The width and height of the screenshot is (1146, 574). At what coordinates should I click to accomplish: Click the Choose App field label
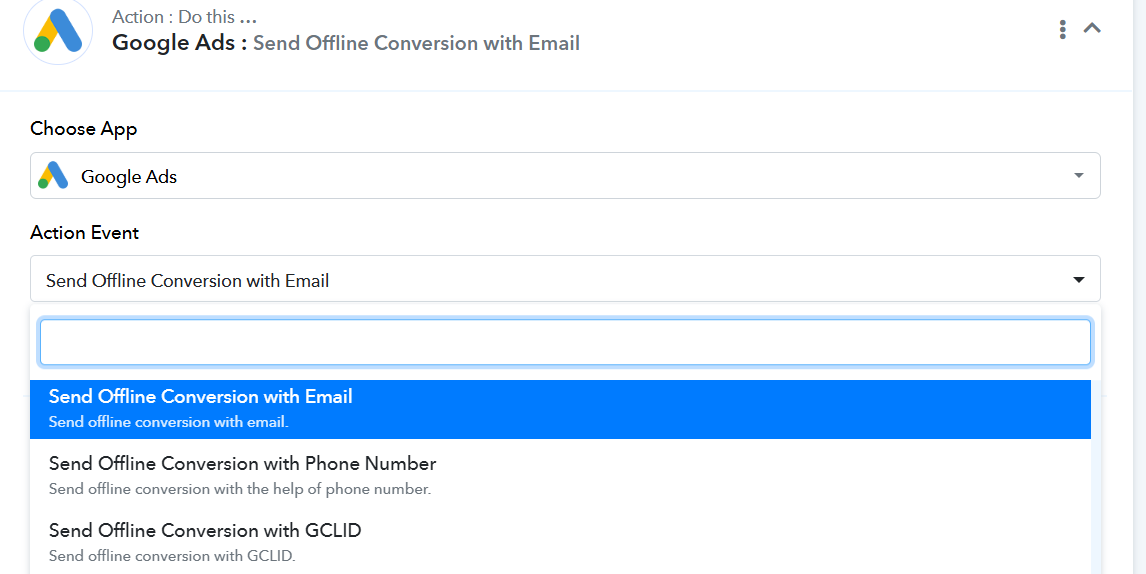pos(83,129)
